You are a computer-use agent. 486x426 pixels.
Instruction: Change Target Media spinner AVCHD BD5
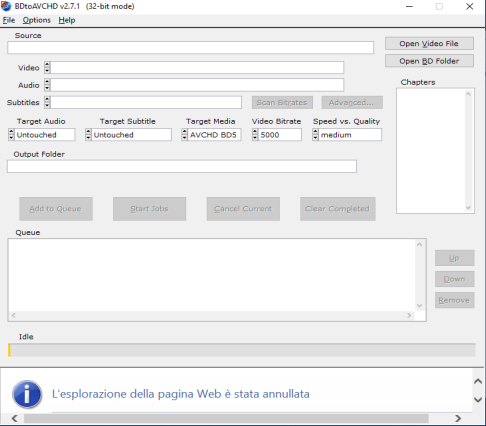click(185, 135)
